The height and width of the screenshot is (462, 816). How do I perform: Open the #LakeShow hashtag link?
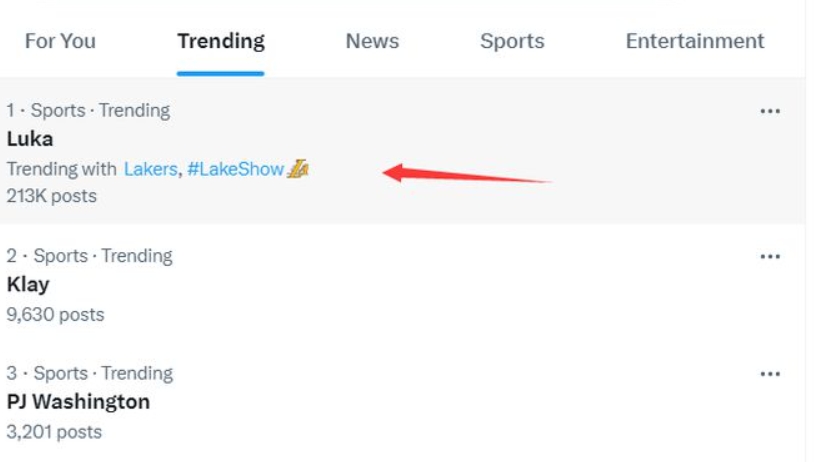235,169
